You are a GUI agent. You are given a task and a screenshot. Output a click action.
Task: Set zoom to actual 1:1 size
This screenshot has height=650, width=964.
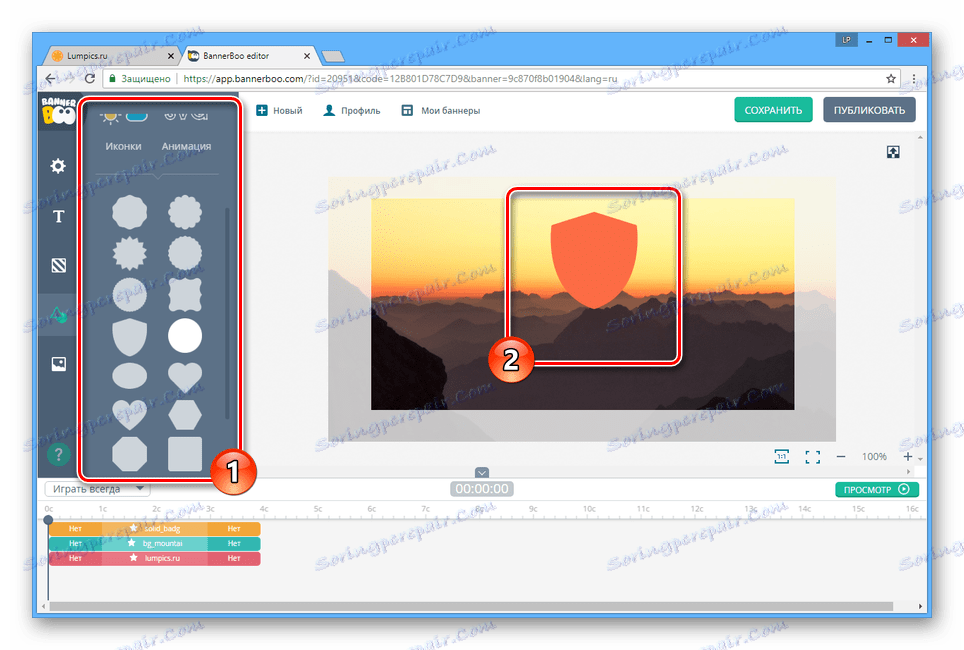[781, 457]
